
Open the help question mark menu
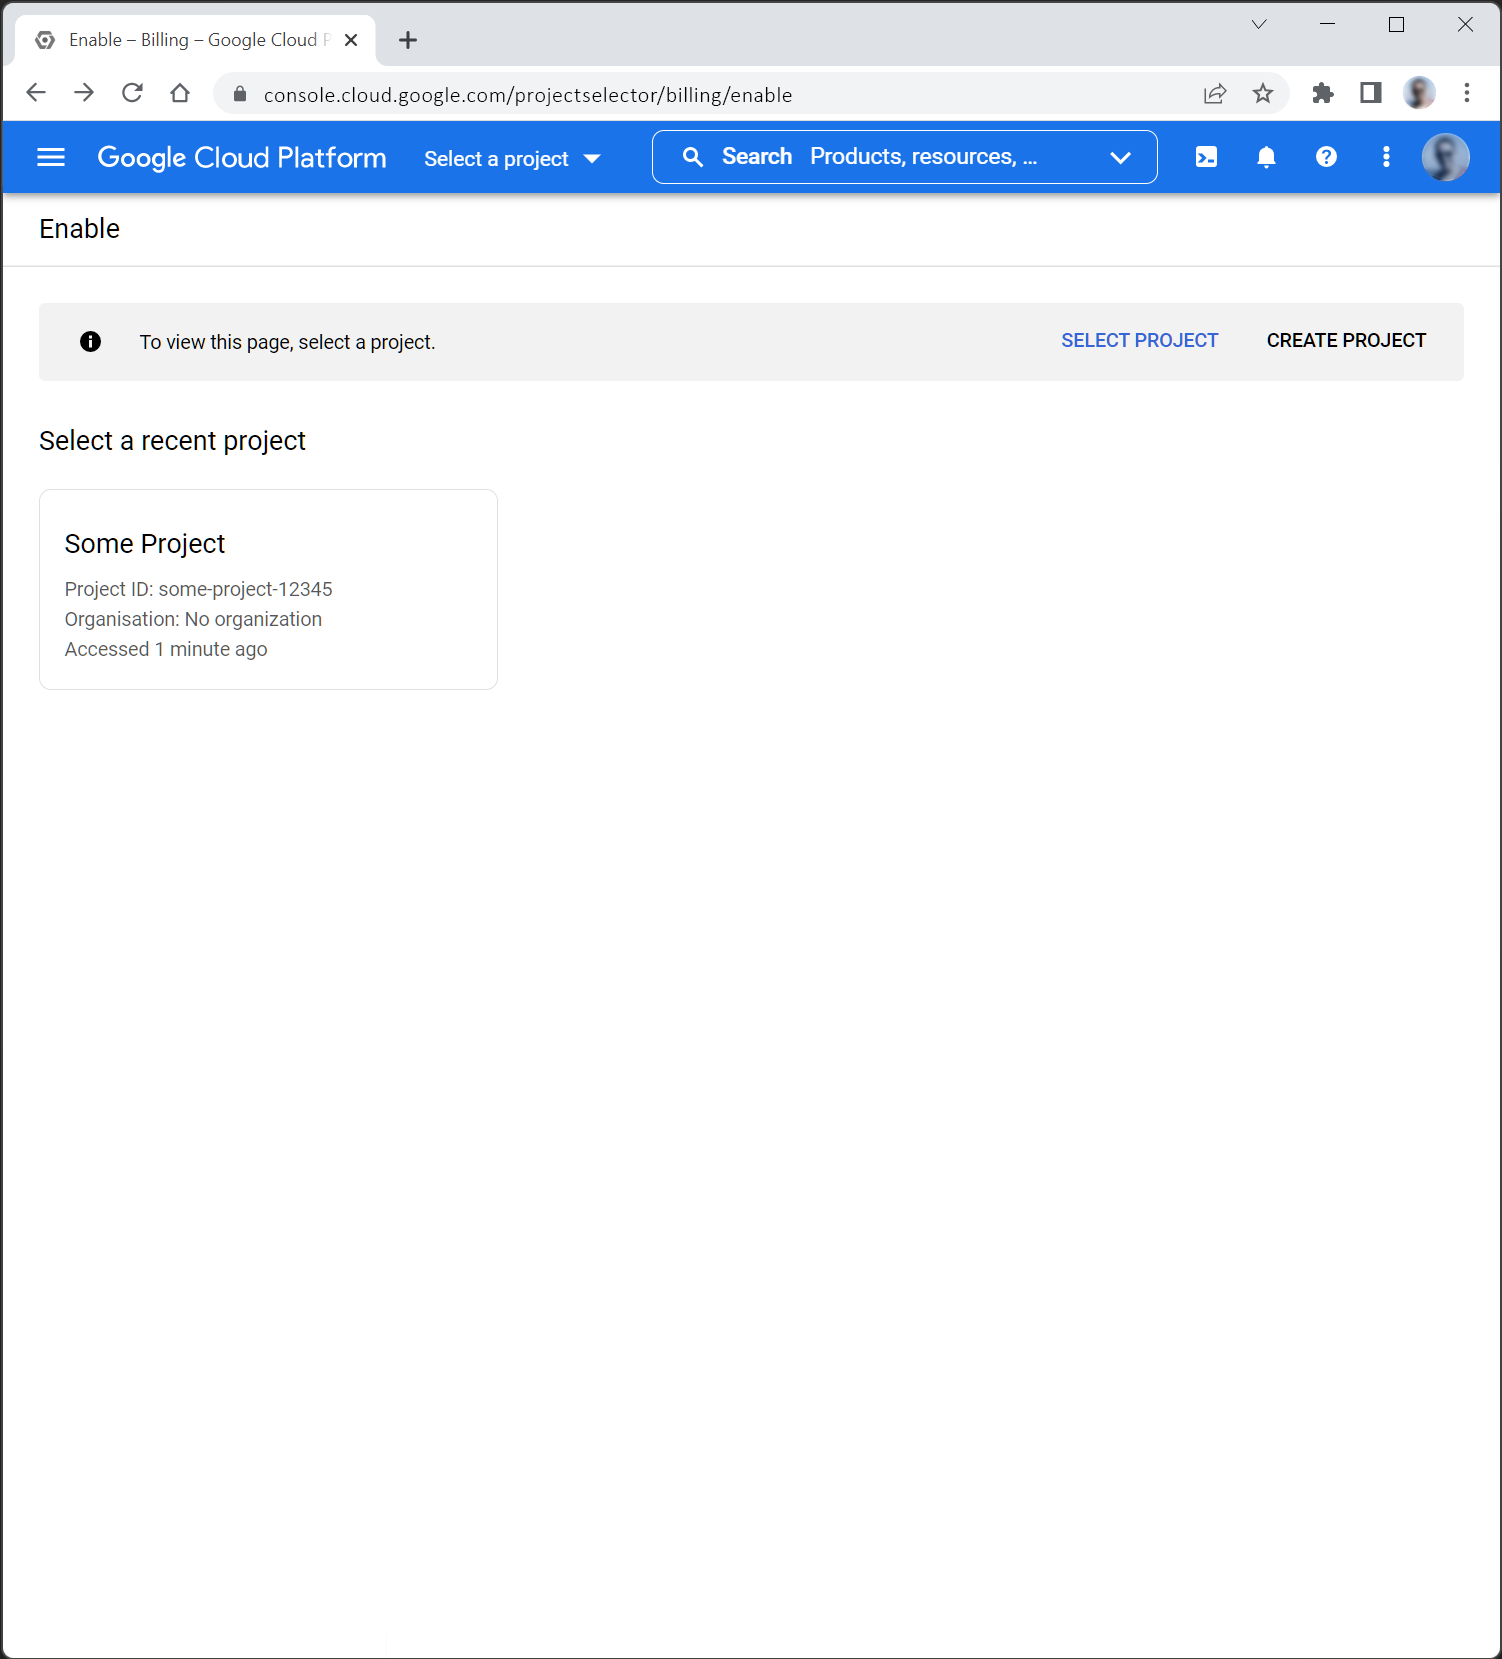click(1326, 157)
